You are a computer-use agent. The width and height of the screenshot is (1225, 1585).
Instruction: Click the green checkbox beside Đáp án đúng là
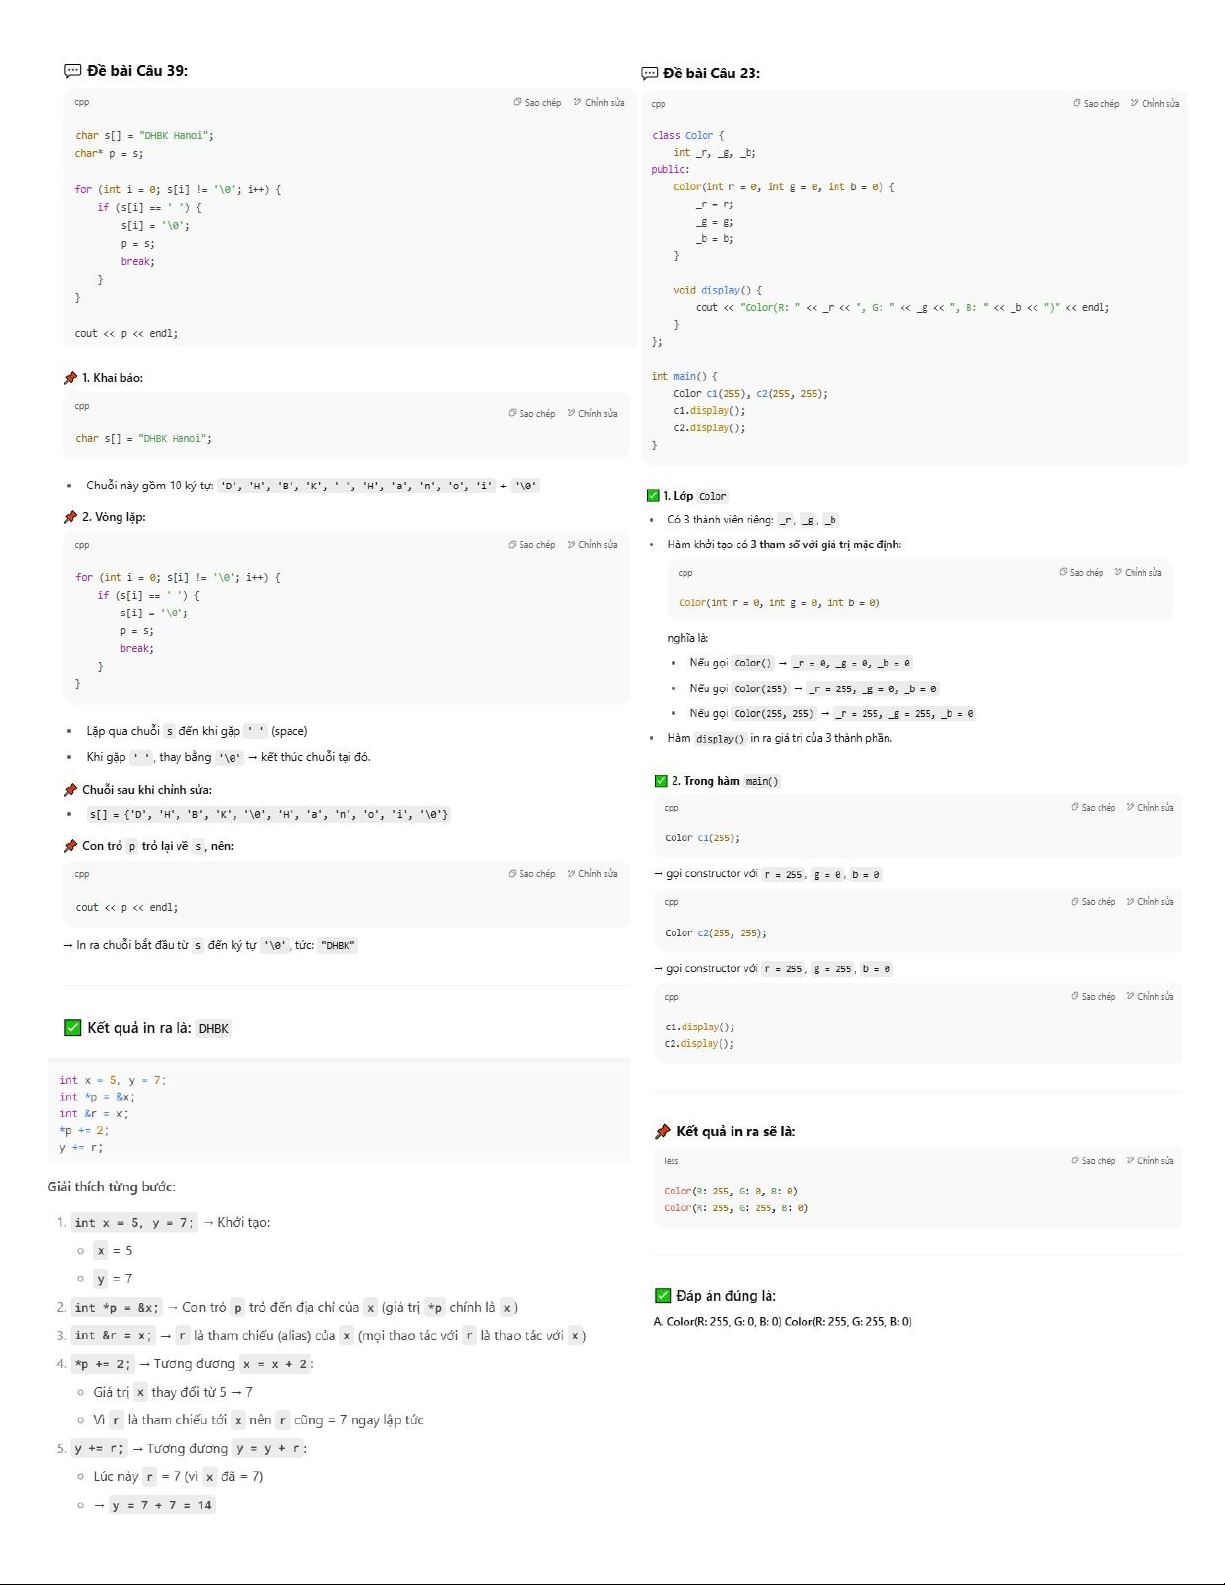(x=662, y=1296)
